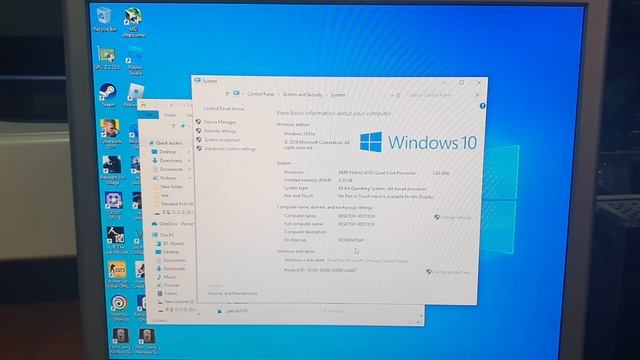Select Quick access in File Explorer tree
Image resolution: width=640 pixels, height=360 pixels.
(169, 143)
